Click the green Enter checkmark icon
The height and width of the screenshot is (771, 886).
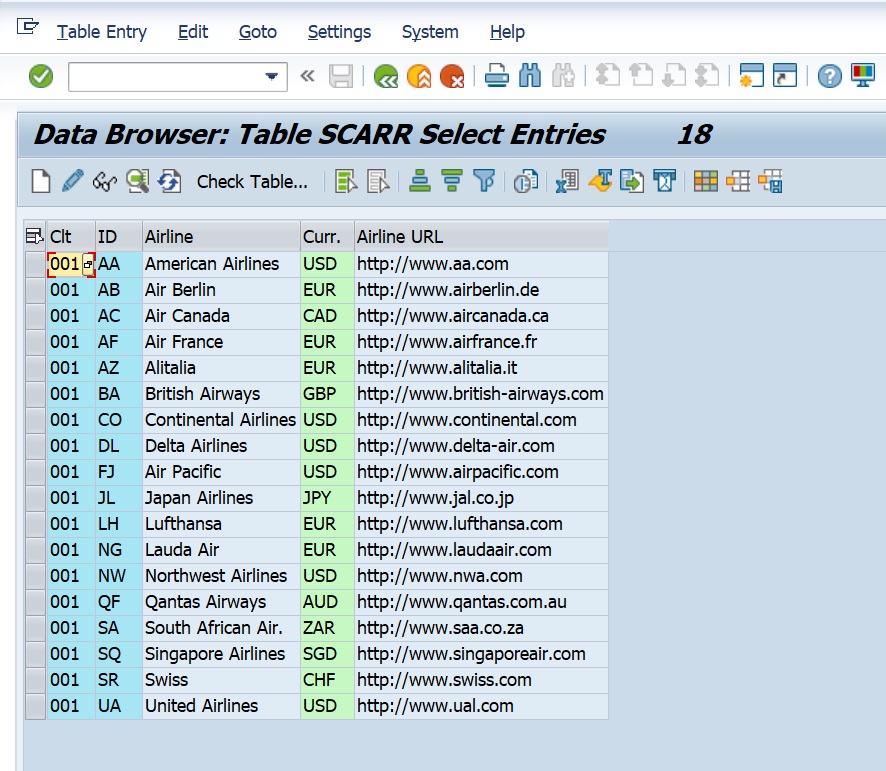point(41,76)
